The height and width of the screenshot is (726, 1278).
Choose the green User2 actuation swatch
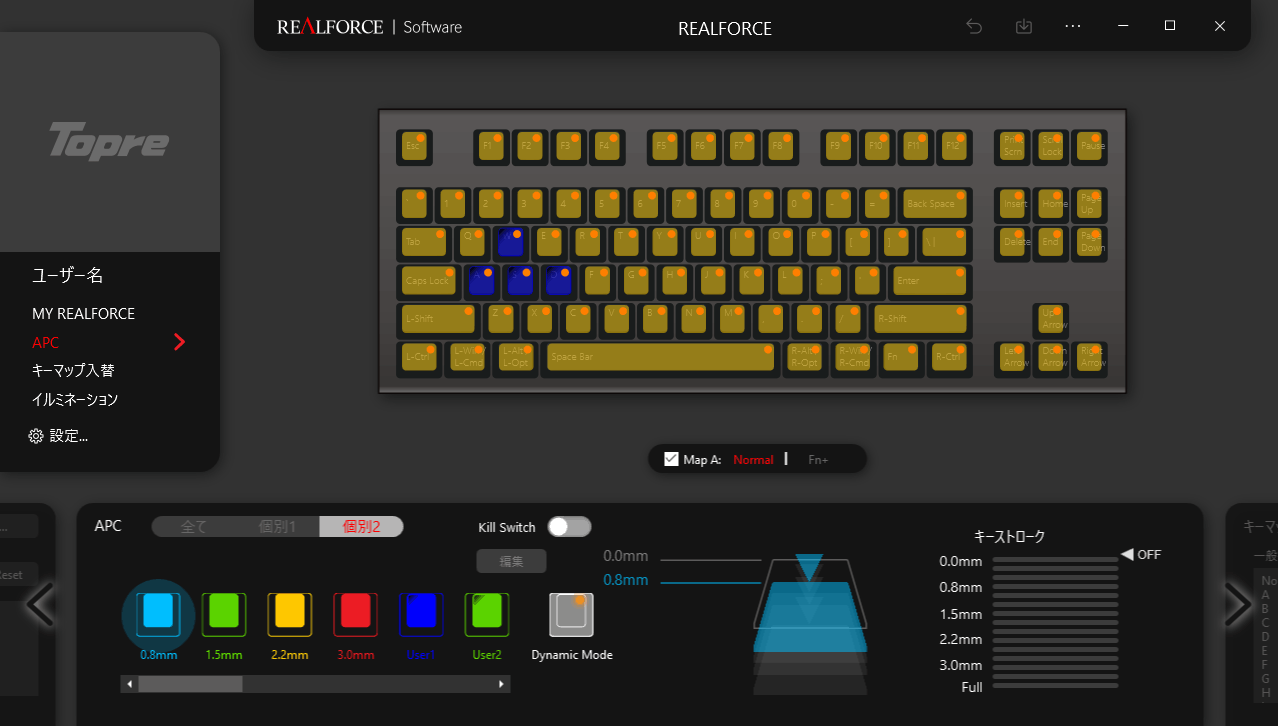click(487, 615)
